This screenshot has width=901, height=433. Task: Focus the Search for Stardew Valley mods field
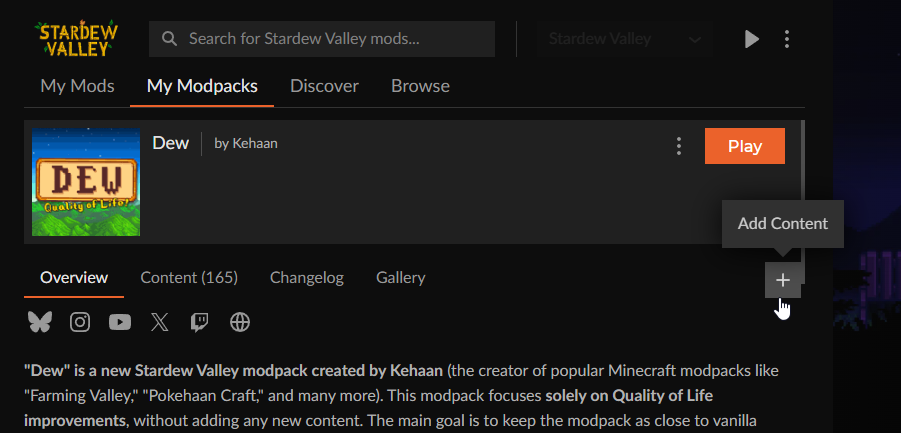coord(322,39)
